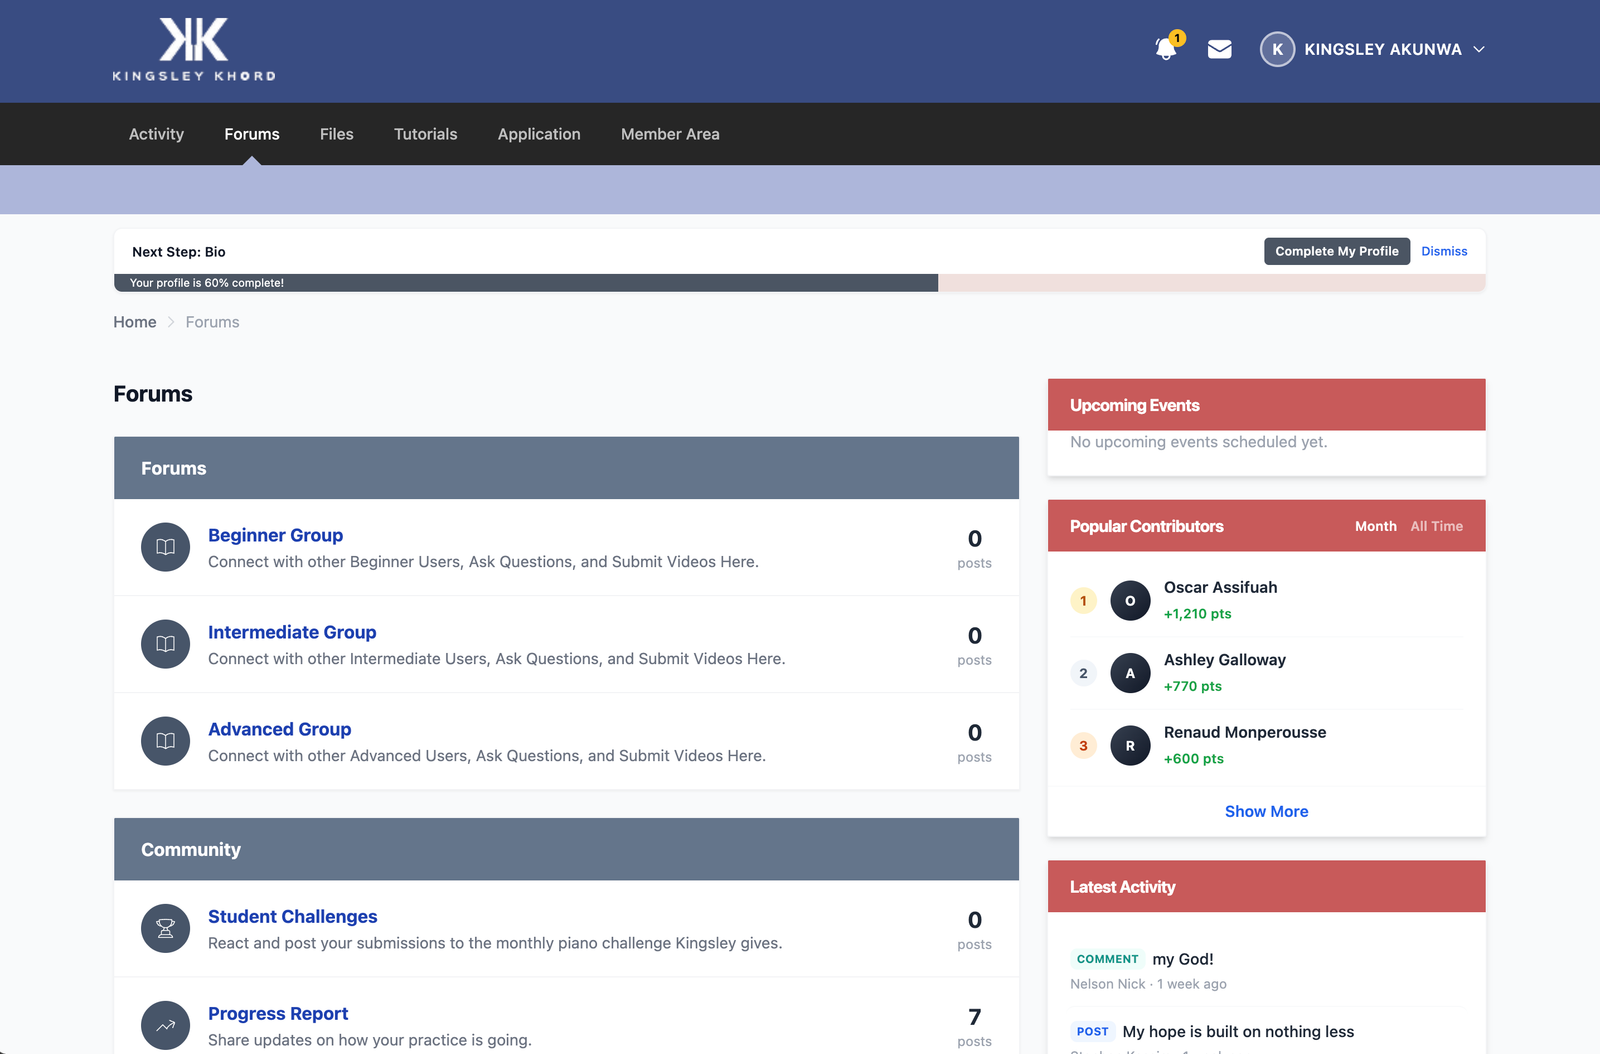Click the user avatar letter K

click(1277, 49)
